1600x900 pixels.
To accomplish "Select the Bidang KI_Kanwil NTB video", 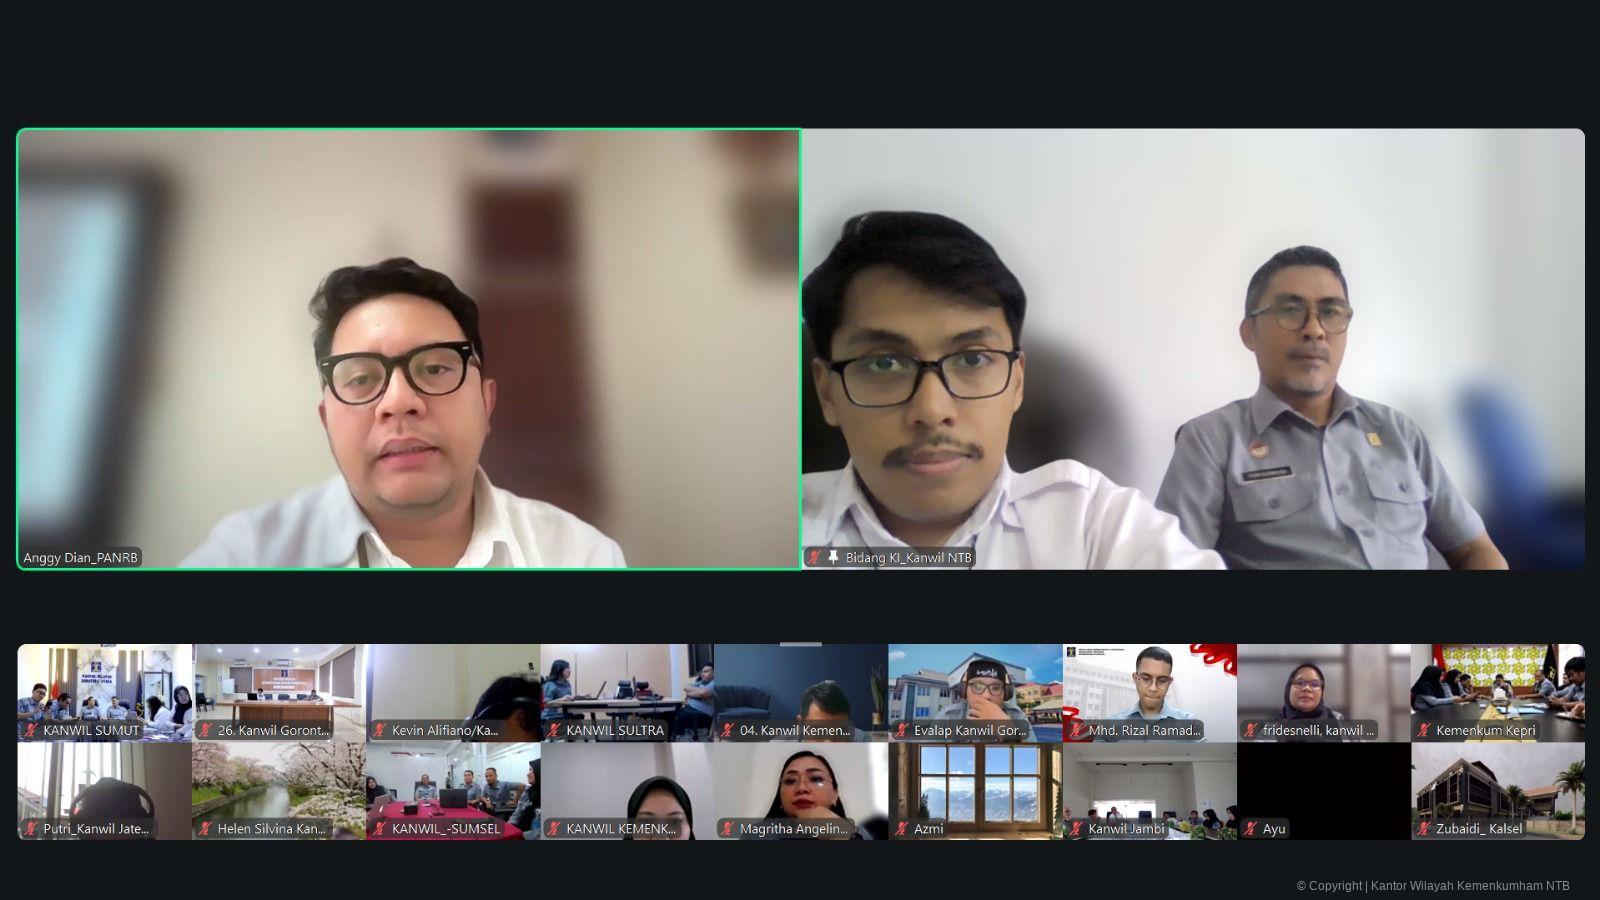I will point(1193,349).
